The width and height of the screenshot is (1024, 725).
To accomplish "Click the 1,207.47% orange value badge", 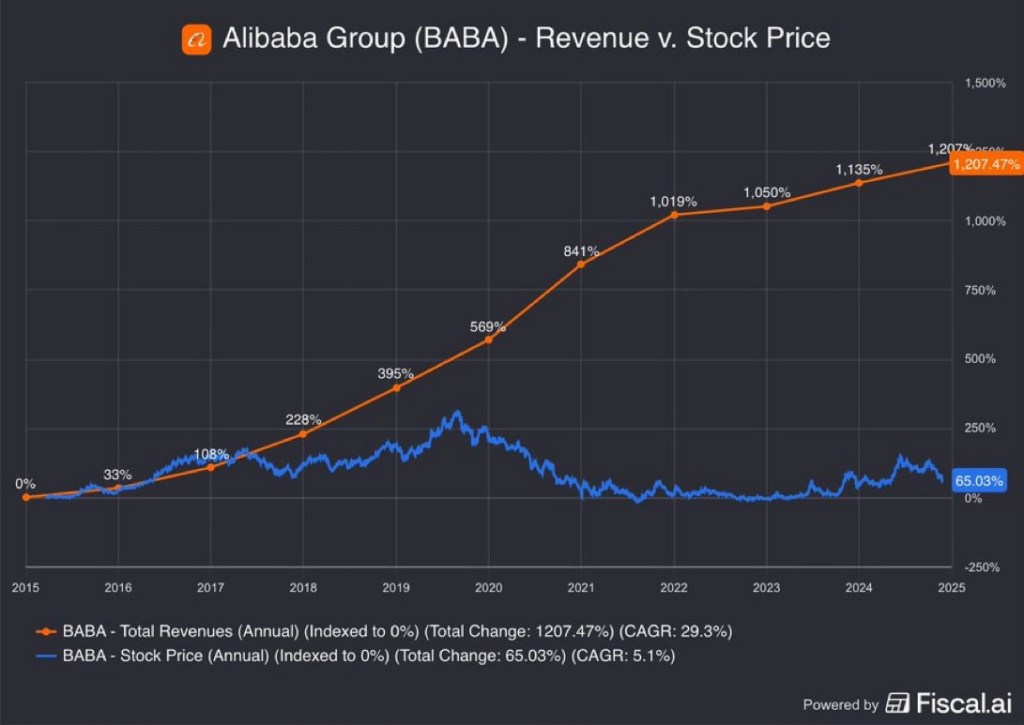I will pyautogui.click(x=986, y=163).
